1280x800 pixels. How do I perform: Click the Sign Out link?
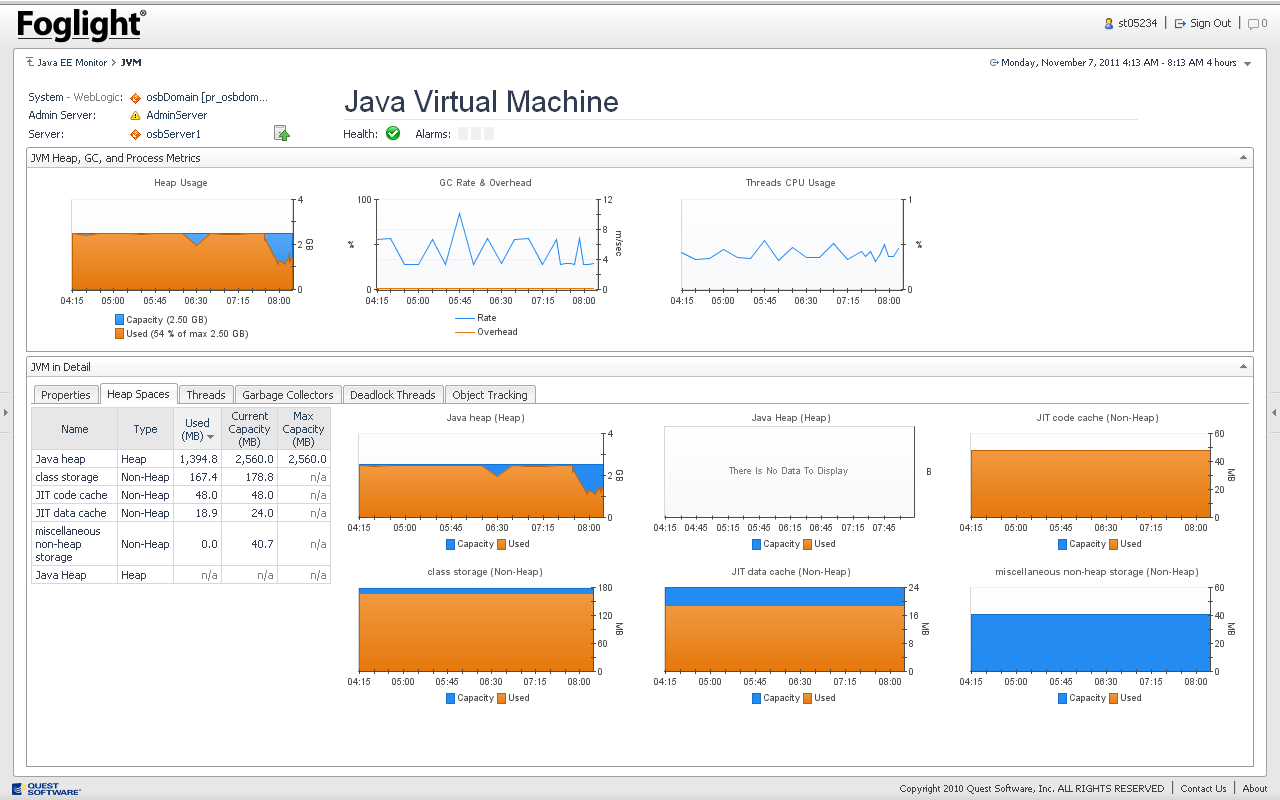(1210, 23)
